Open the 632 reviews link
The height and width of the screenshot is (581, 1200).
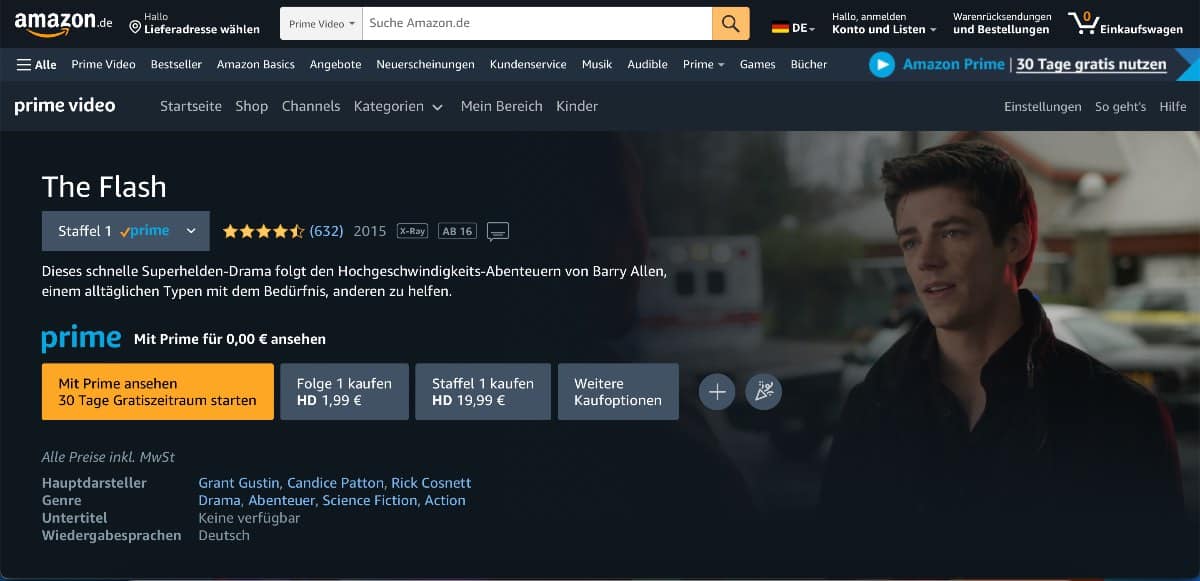click(326, 231)
